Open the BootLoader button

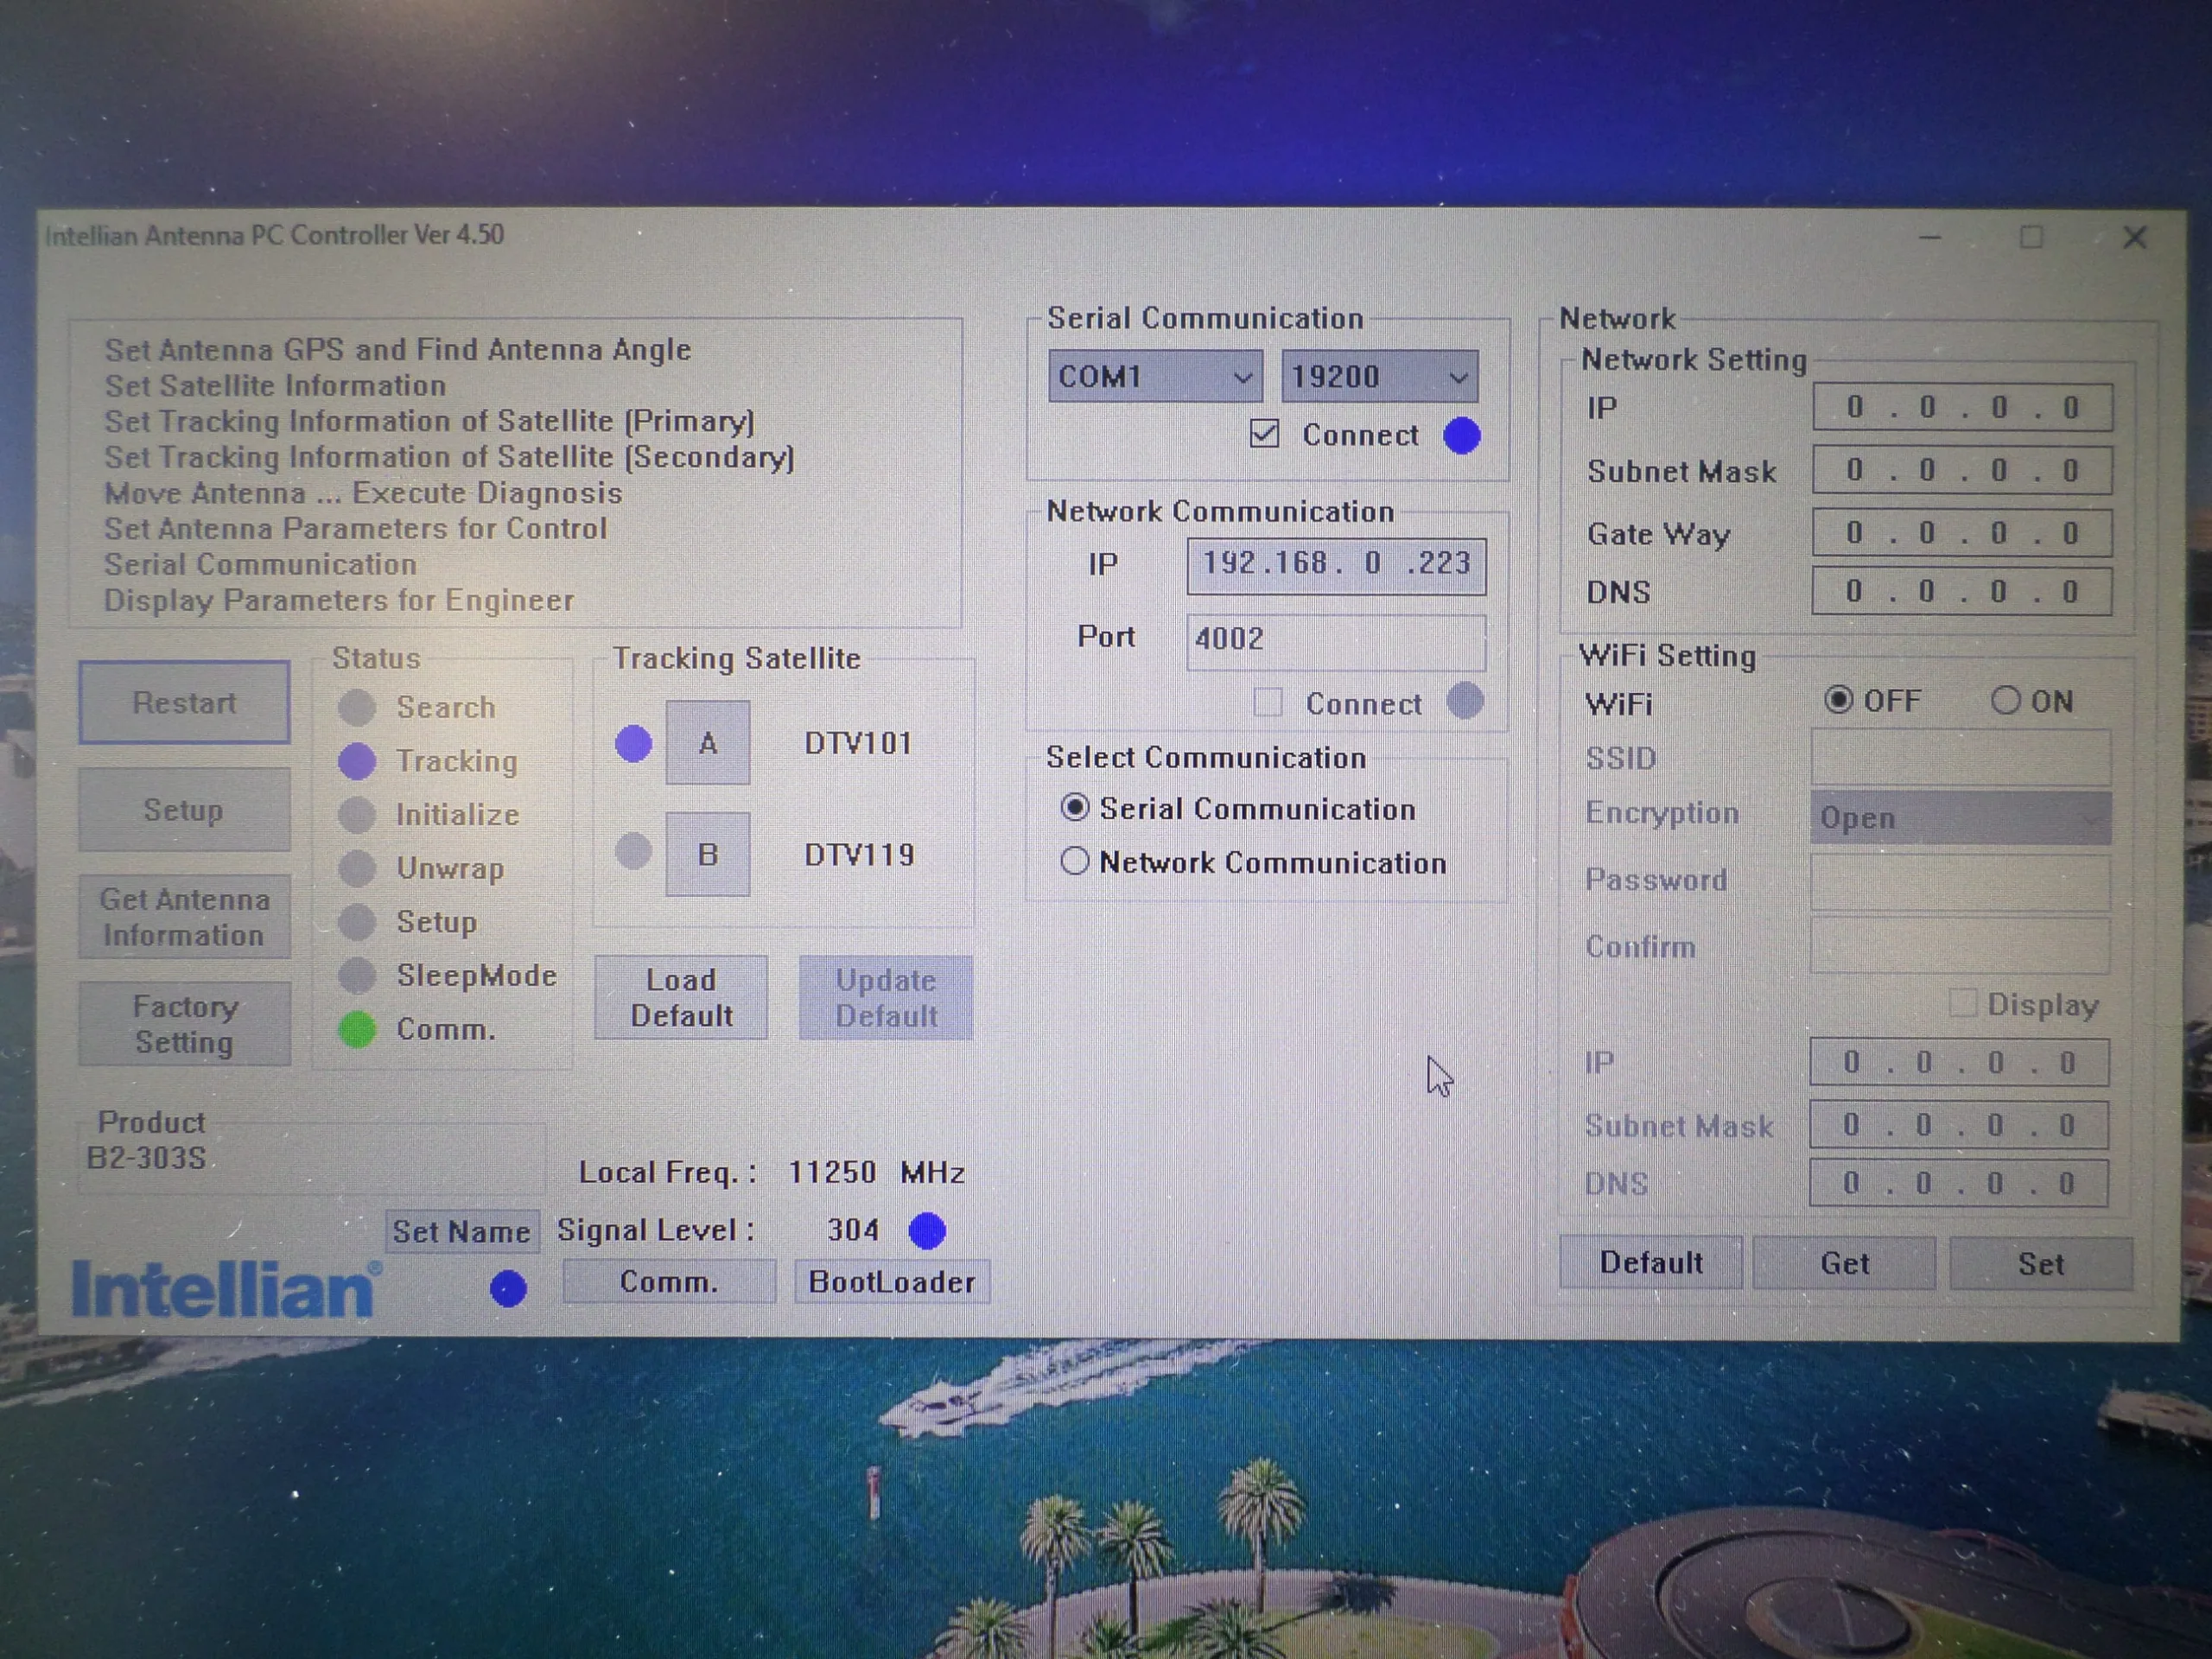coord(892,1282)
